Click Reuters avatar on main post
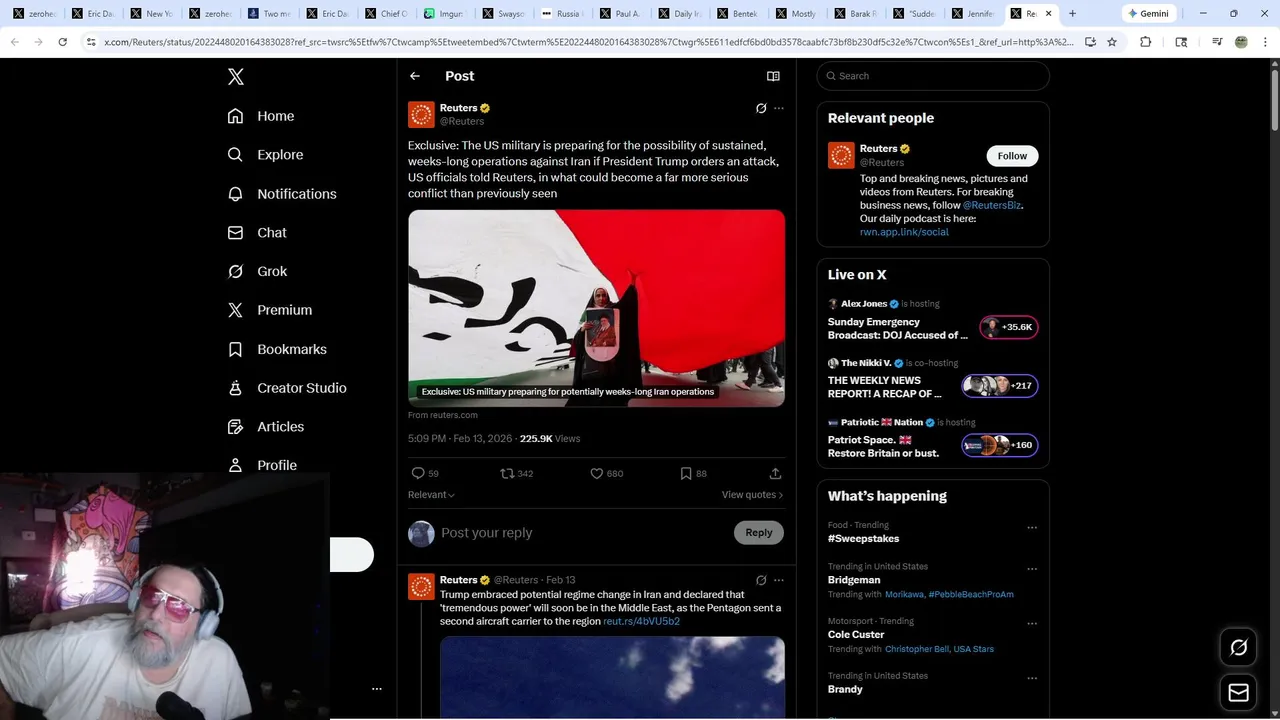Screen dimensions: 1280x720 (421, 115)
